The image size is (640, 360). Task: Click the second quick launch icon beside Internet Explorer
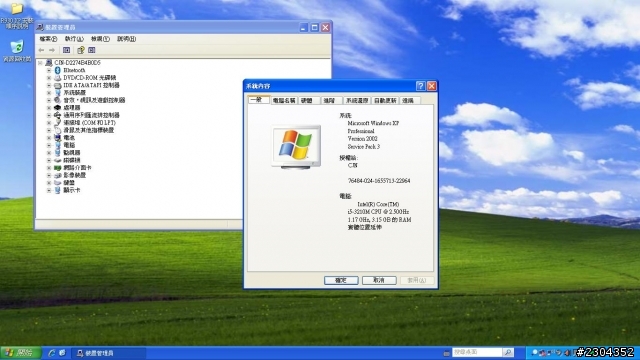click(62, 353)
